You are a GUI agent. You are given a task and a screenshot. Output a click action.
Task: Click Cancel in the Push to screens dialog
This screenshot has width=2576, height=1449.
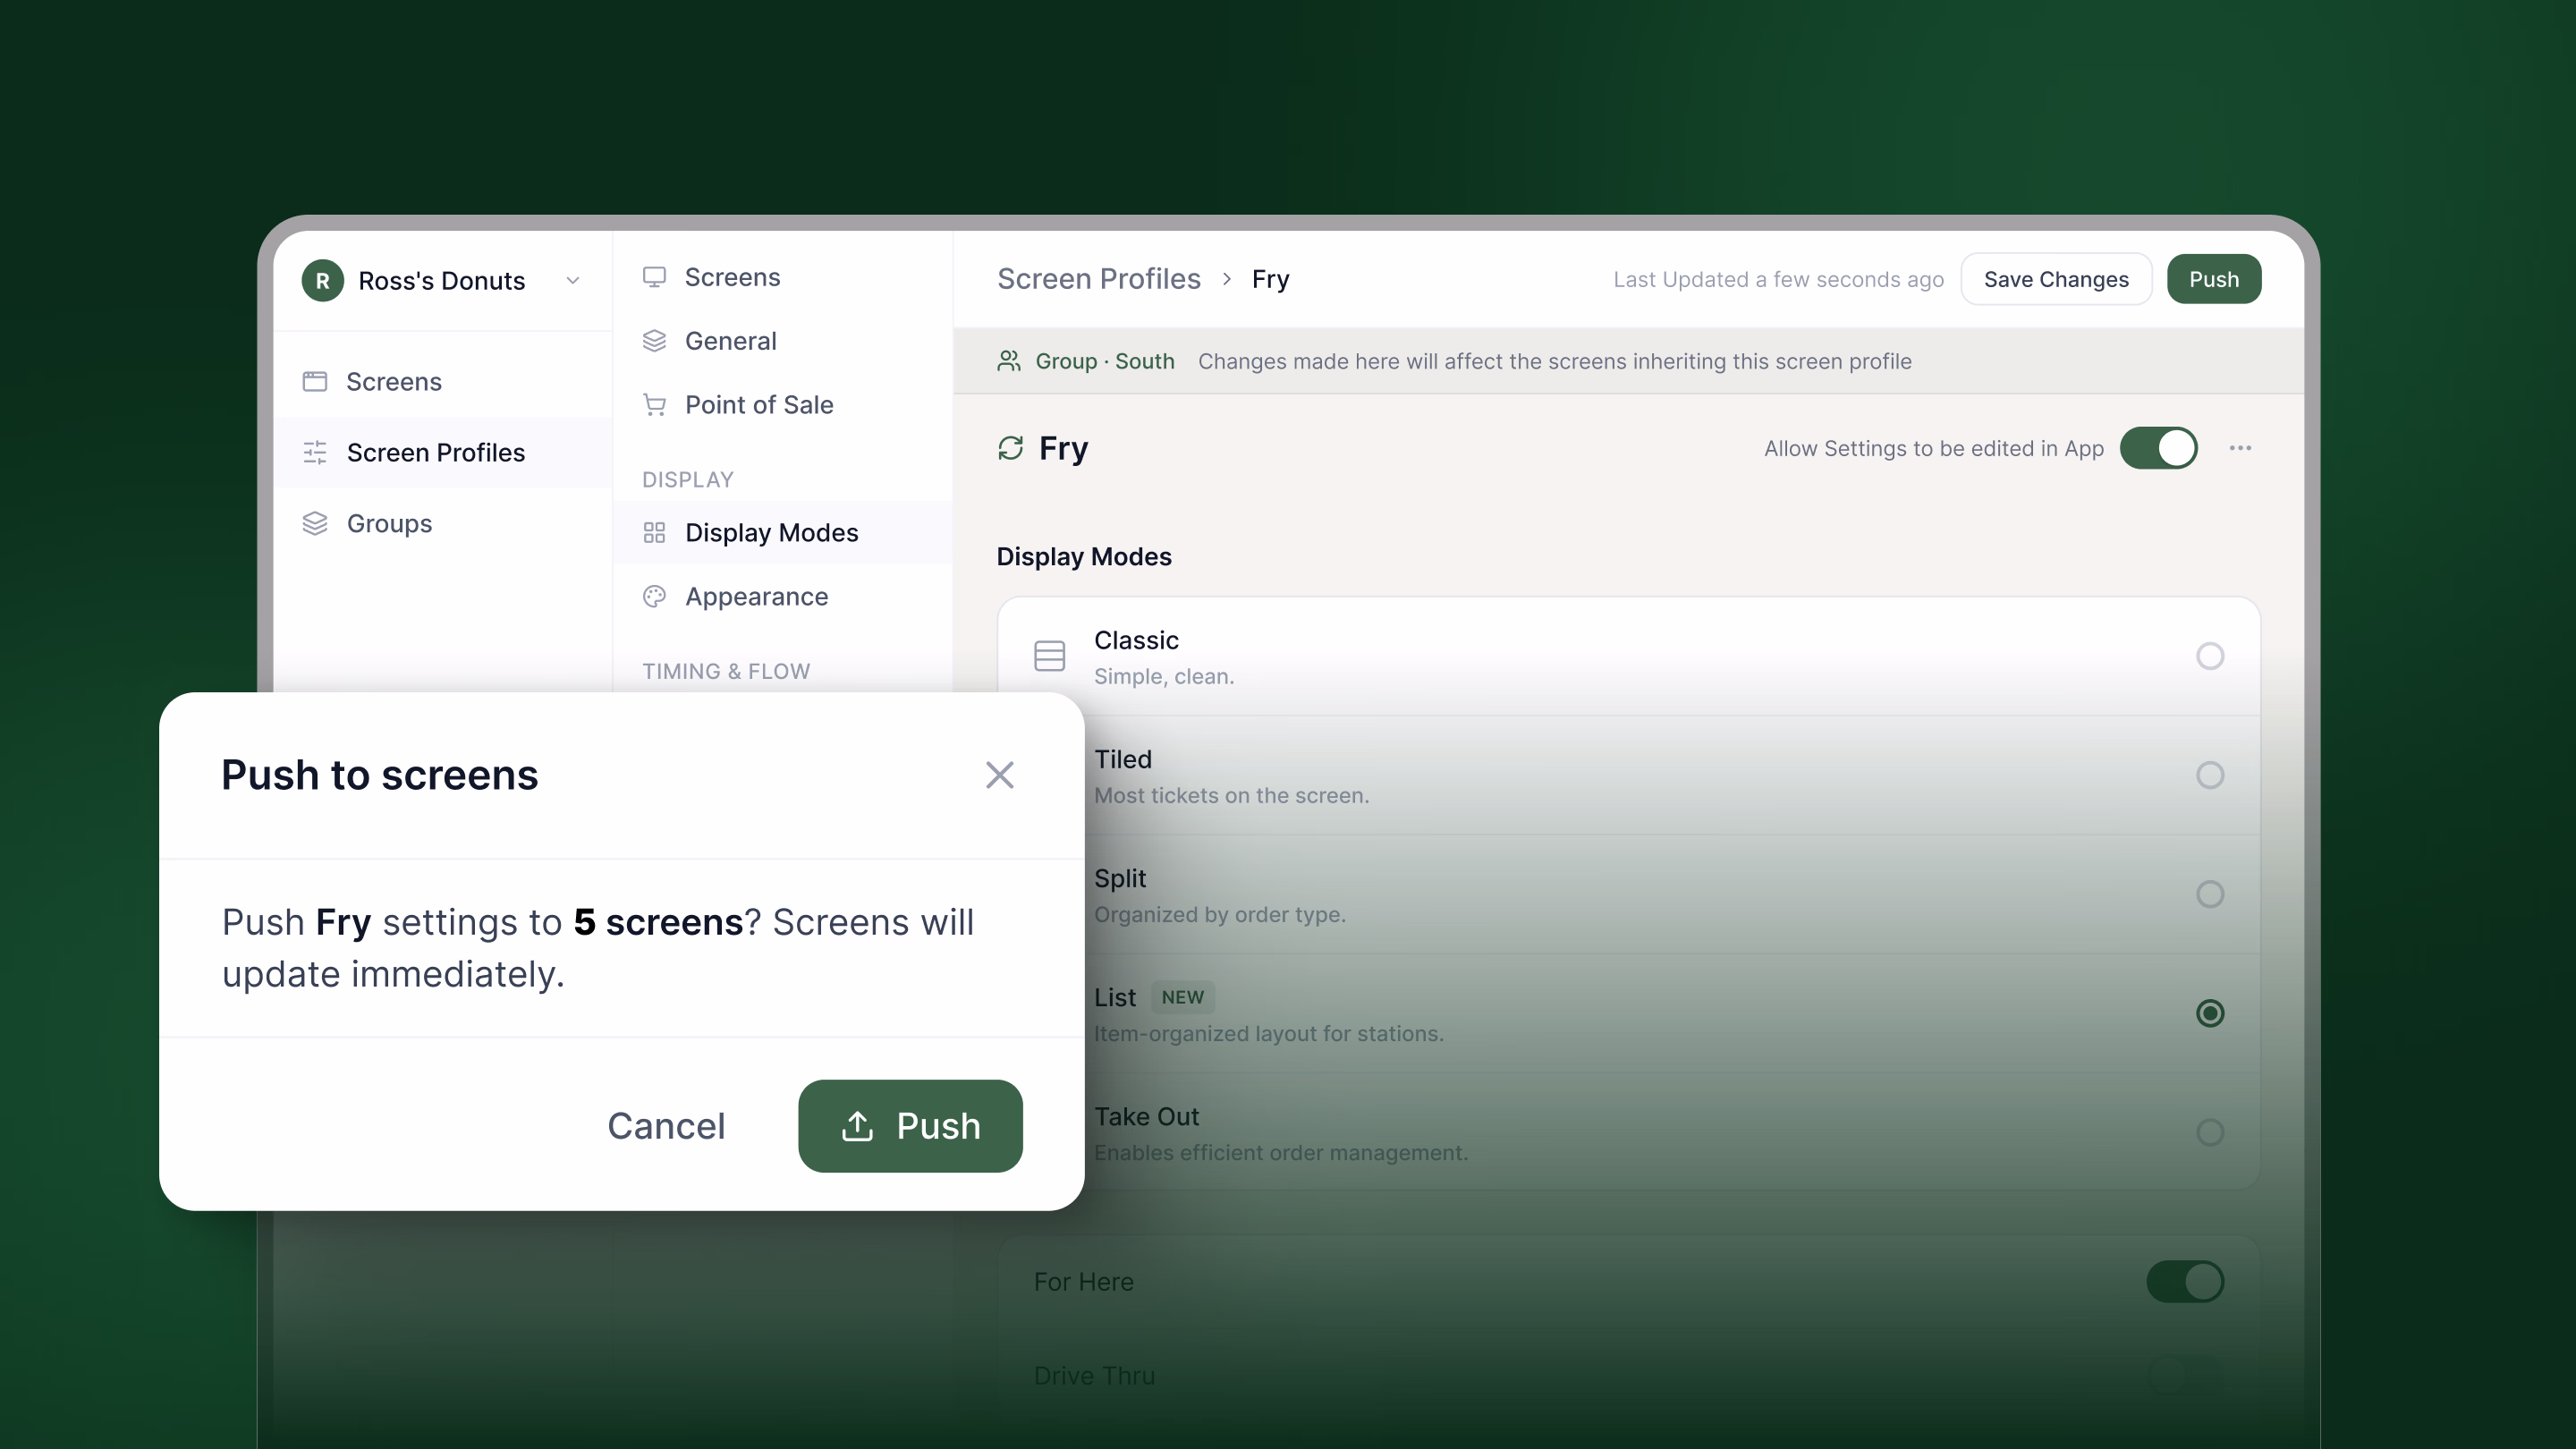coord(666,1126)
